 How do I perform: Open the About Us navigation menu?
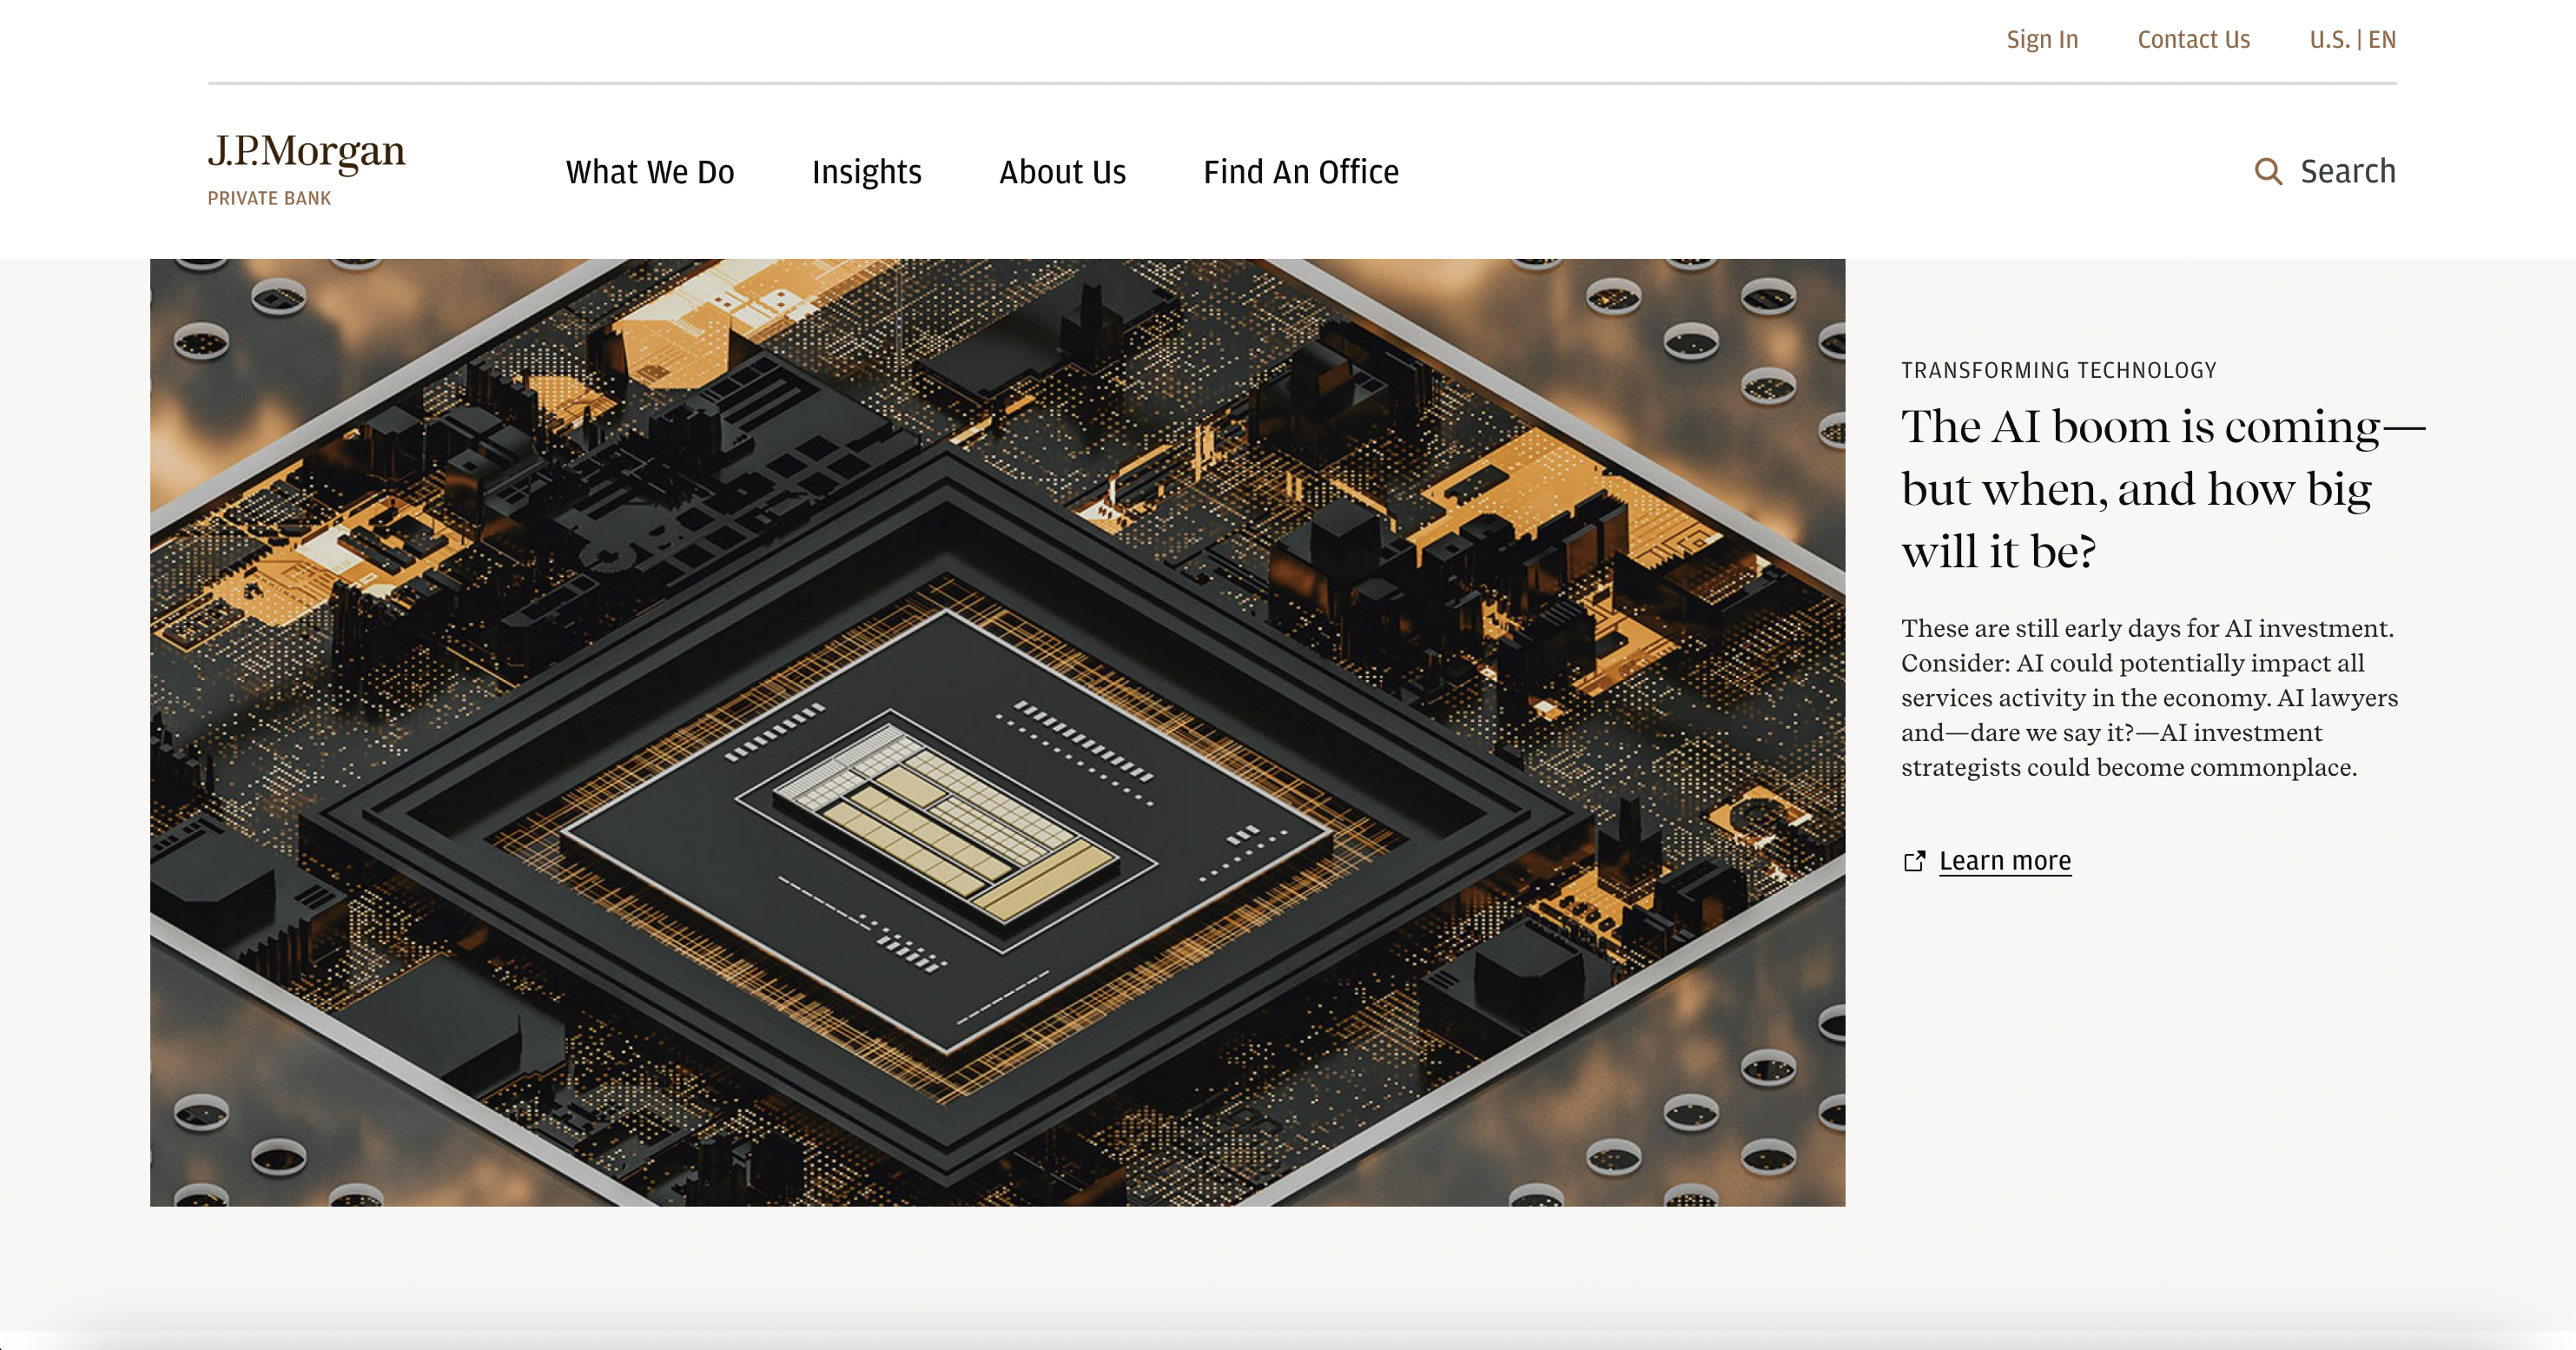click(x=1062, y=172)
